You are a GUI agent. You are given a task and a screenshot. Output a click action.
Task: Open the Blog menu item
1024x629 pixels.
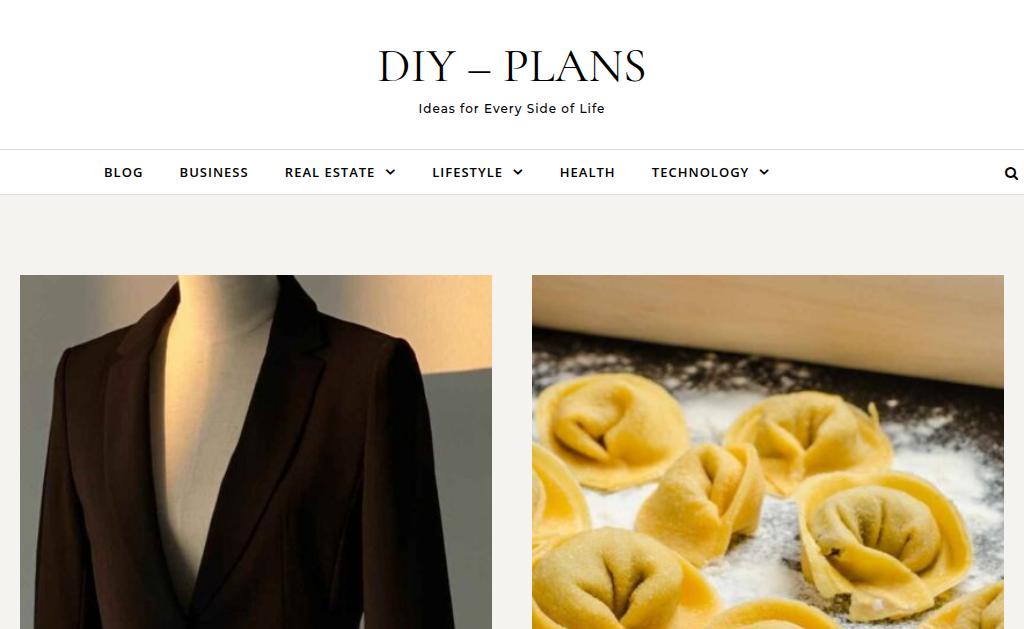tap(123, 172)
